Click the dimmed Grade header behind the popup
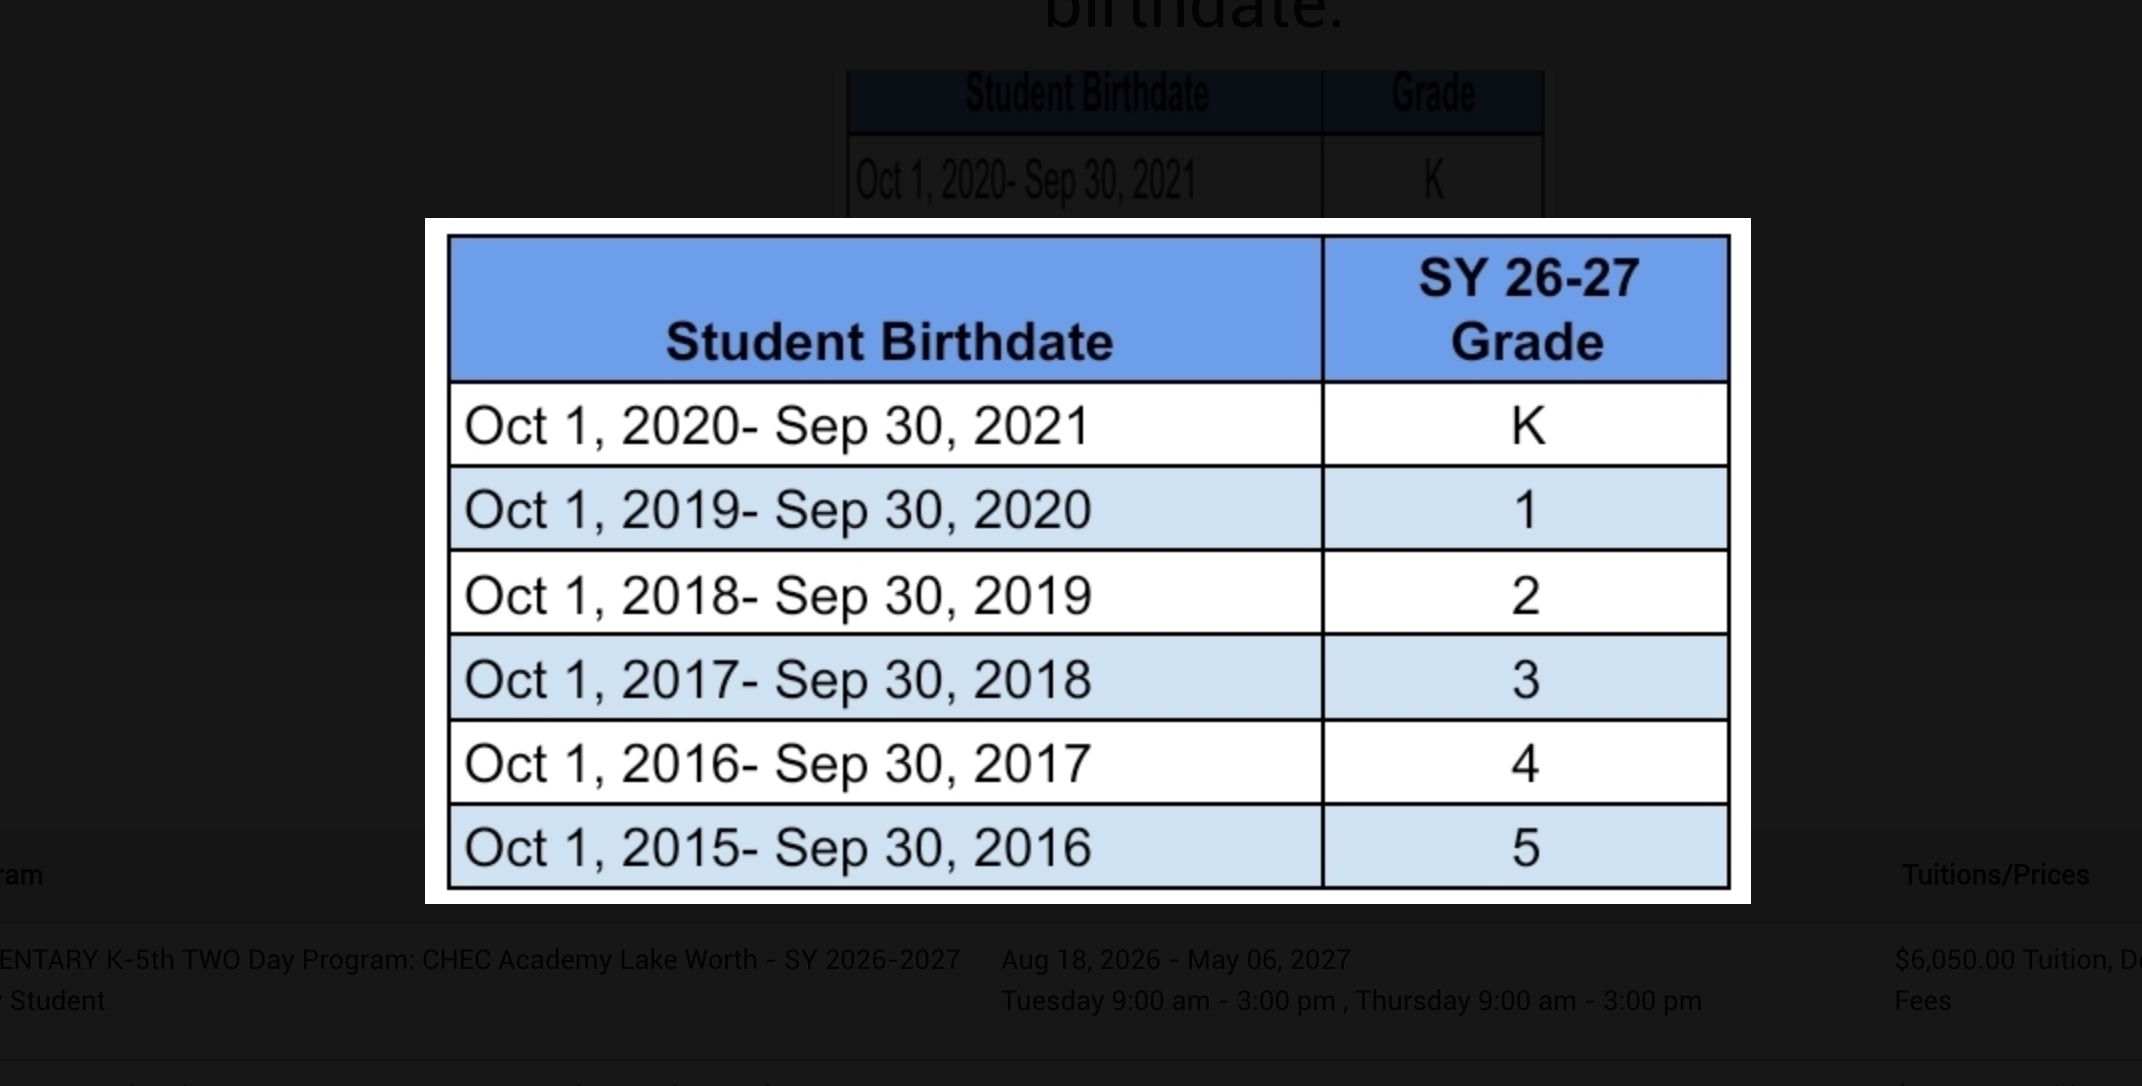Screen dimensions: 2142x1086 [1433, 94]
